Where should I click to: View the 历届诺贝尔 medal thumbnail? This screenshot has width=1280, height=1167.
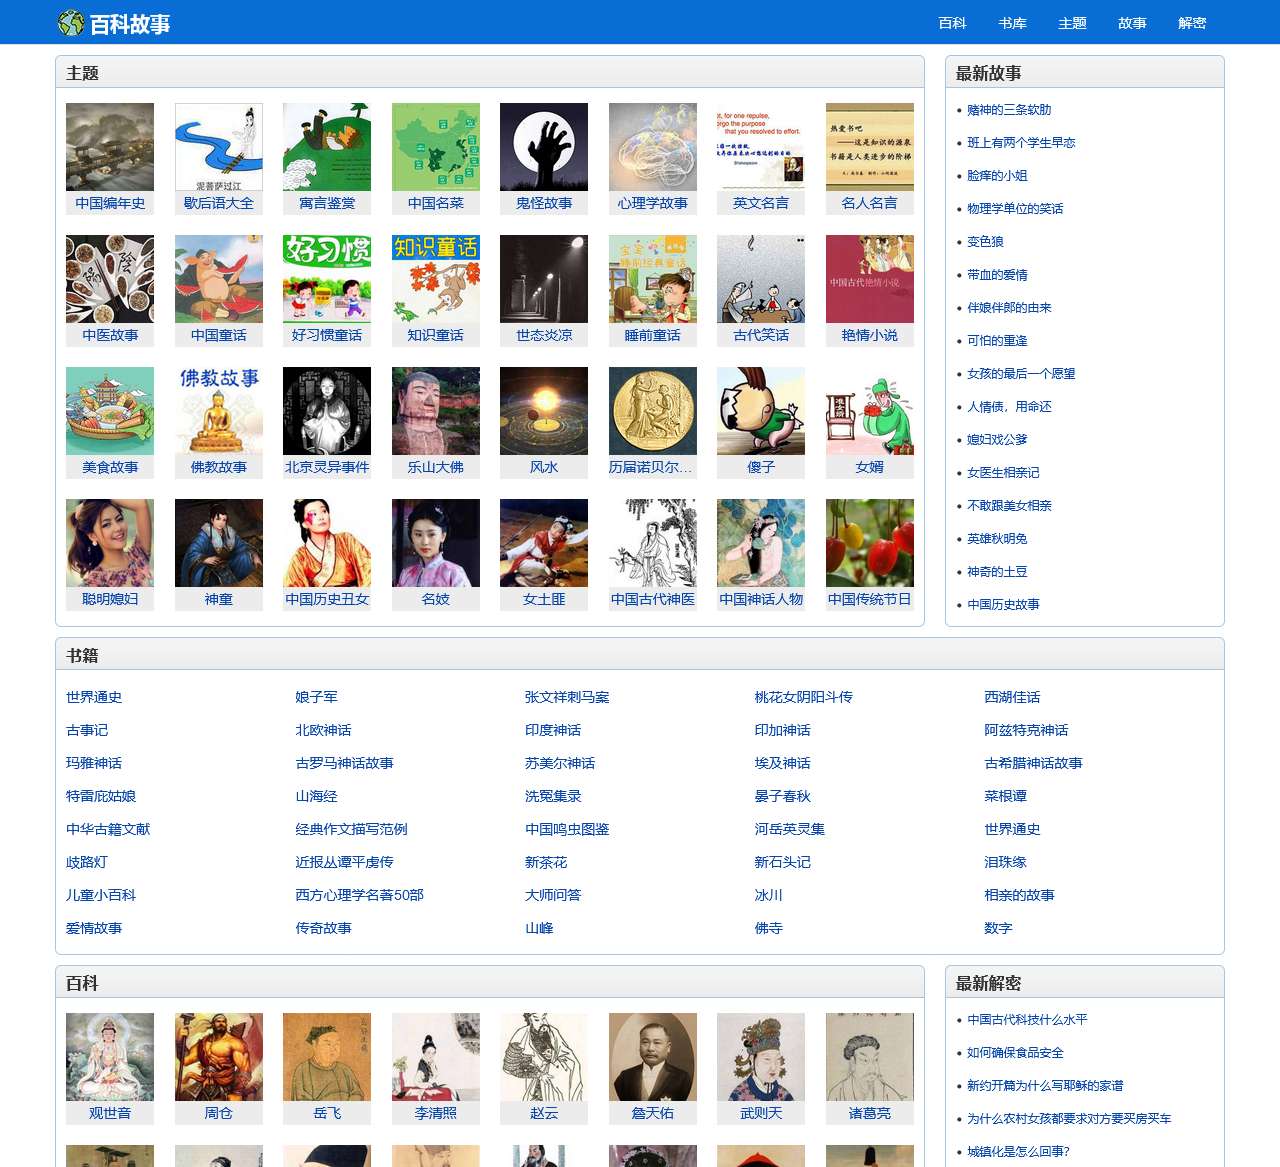[653, 411]
